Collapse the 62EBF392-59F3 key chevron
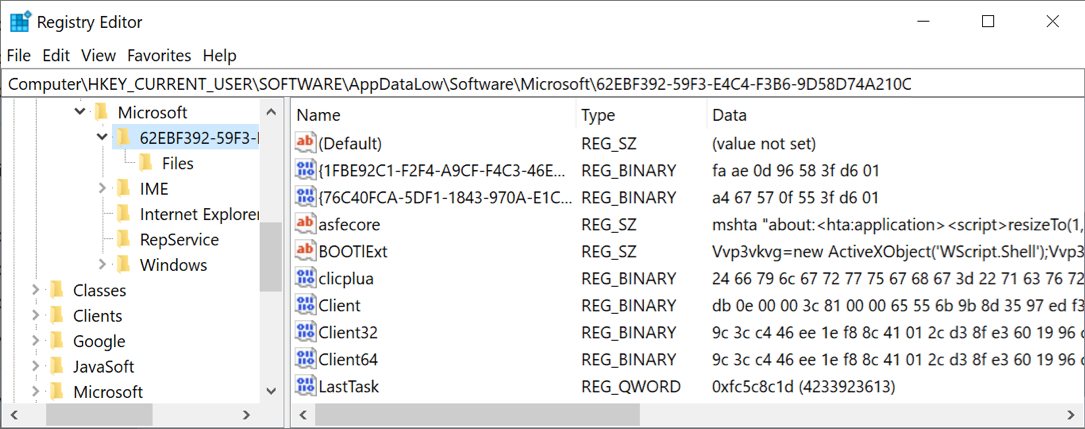Image resolution: width=1085 pixels, height=429 pixels. tap(102, 137)
